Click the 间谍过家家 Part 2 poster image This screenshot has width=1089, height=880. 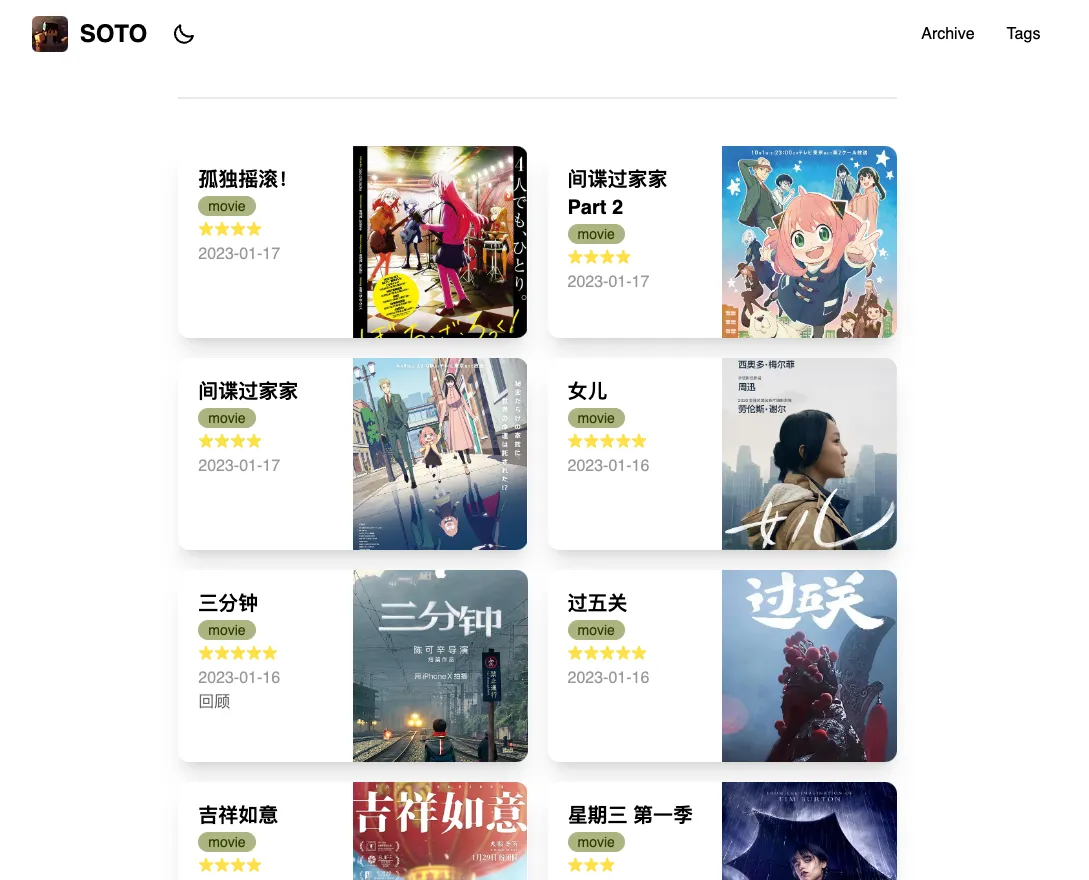809,242
